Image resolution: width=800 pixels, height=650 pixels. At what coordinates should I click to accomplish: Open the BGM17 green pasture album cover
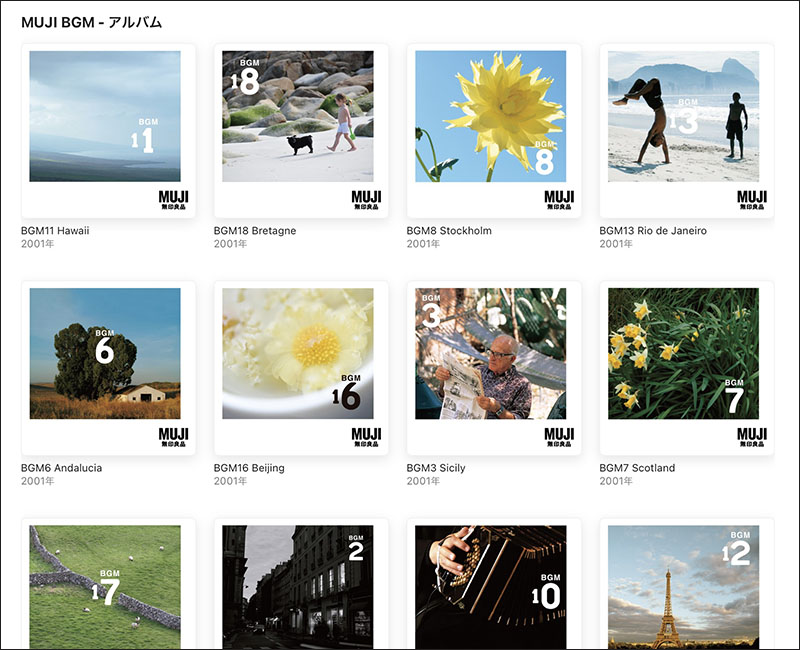108,584
